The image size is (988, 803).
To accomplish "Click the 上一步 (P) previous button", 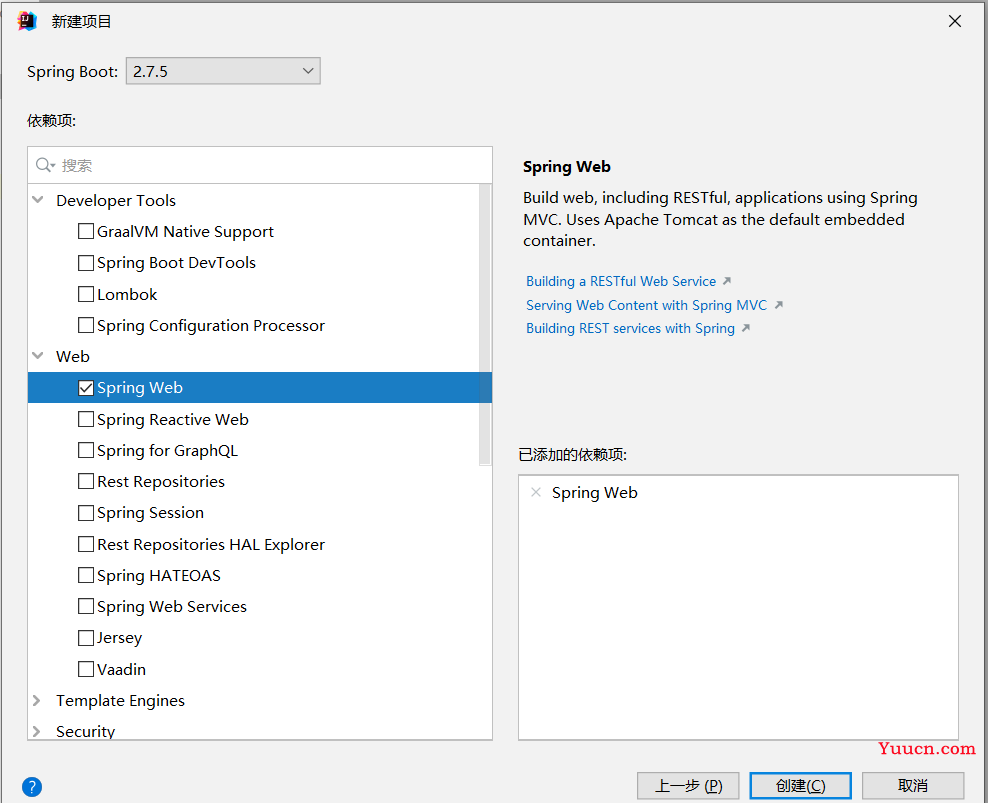I will pyautogui.click(x=688, y=786).
